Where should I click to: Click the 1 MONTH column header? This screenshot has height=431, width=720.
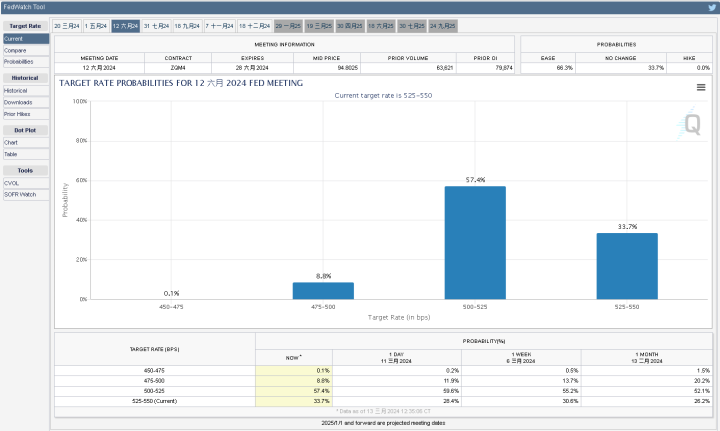pyautogui.click(x=647, y=358)
